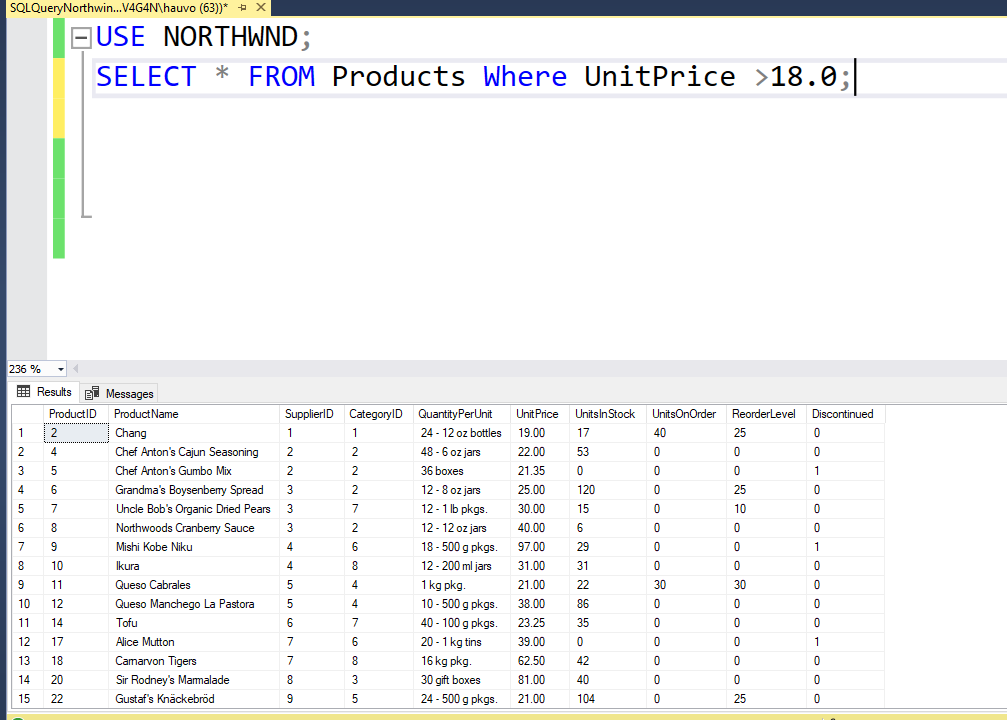
Task: Click the Chang product name cell
Action: [x=131, y=433]
